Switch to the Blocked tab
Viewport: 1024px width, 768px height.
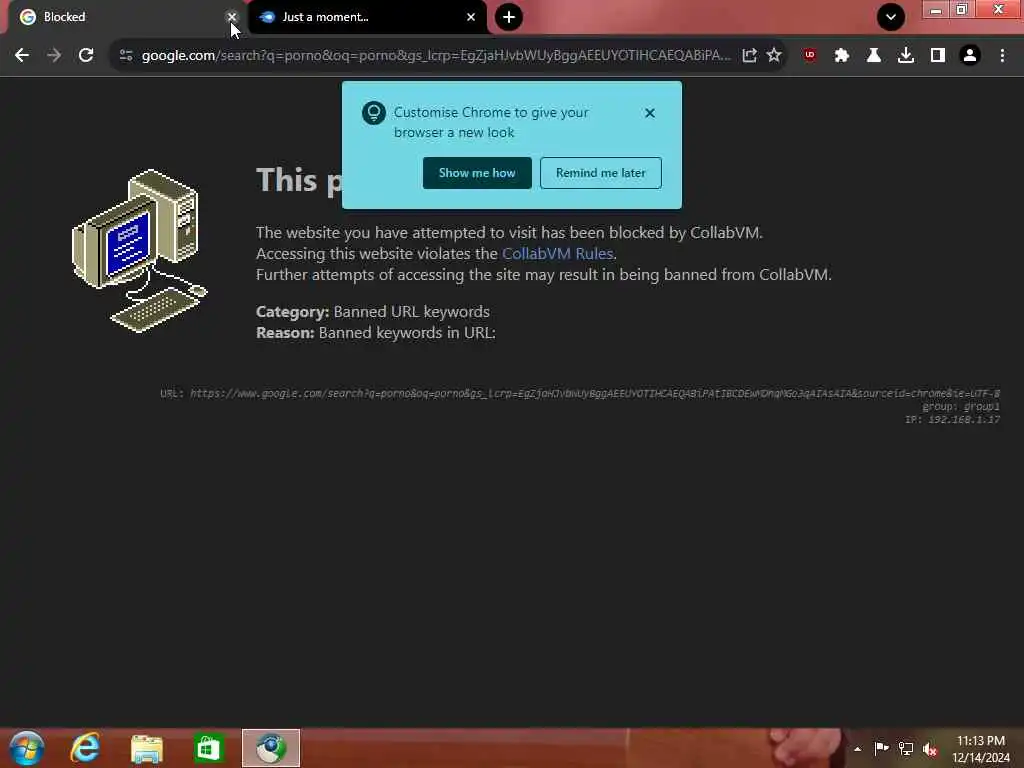coord(124,17)
